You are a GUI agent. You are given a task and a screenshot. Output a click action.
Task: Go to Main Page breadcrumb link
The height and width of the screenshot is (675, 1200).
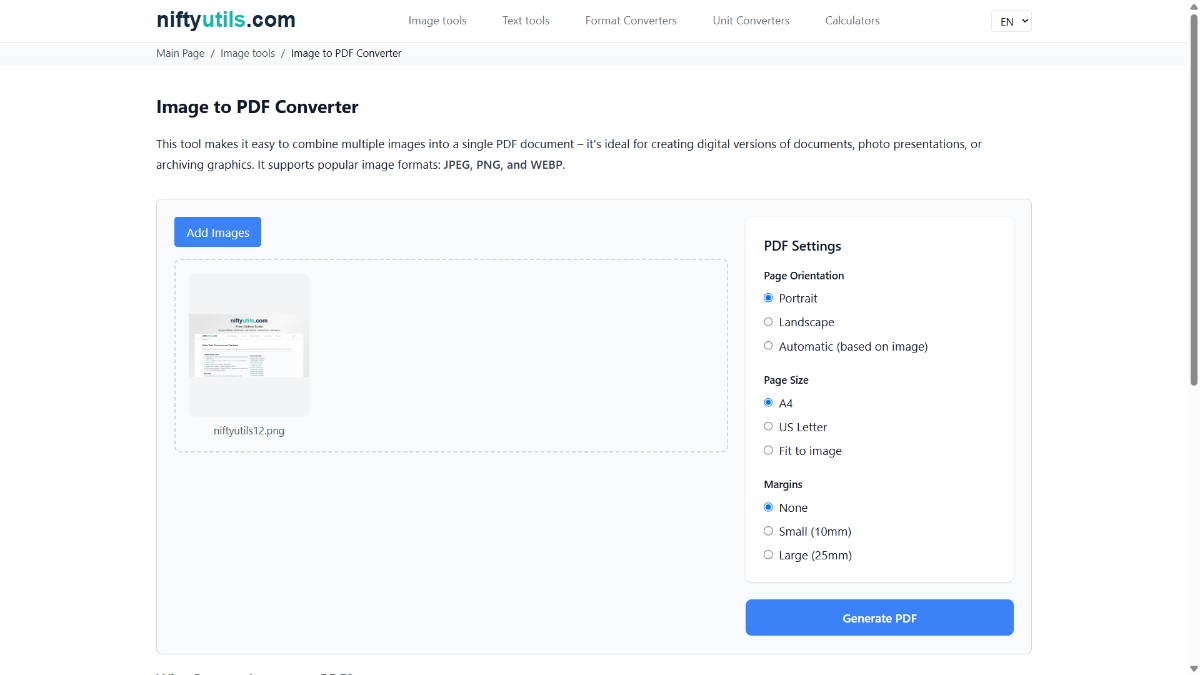coord(180,53)
